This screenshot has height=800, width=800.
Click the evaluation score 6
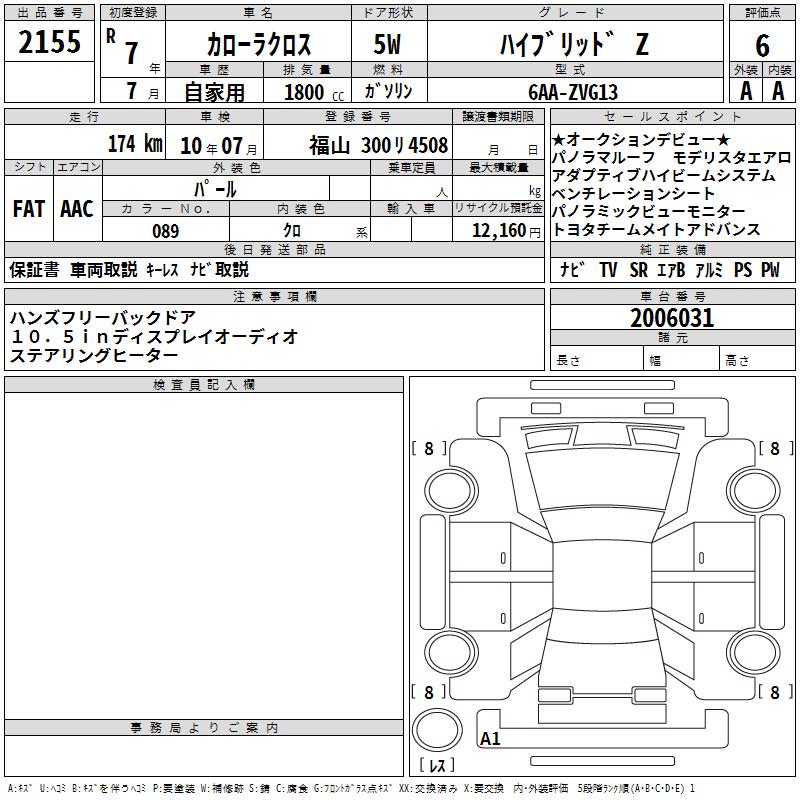[x=762, y=46]
